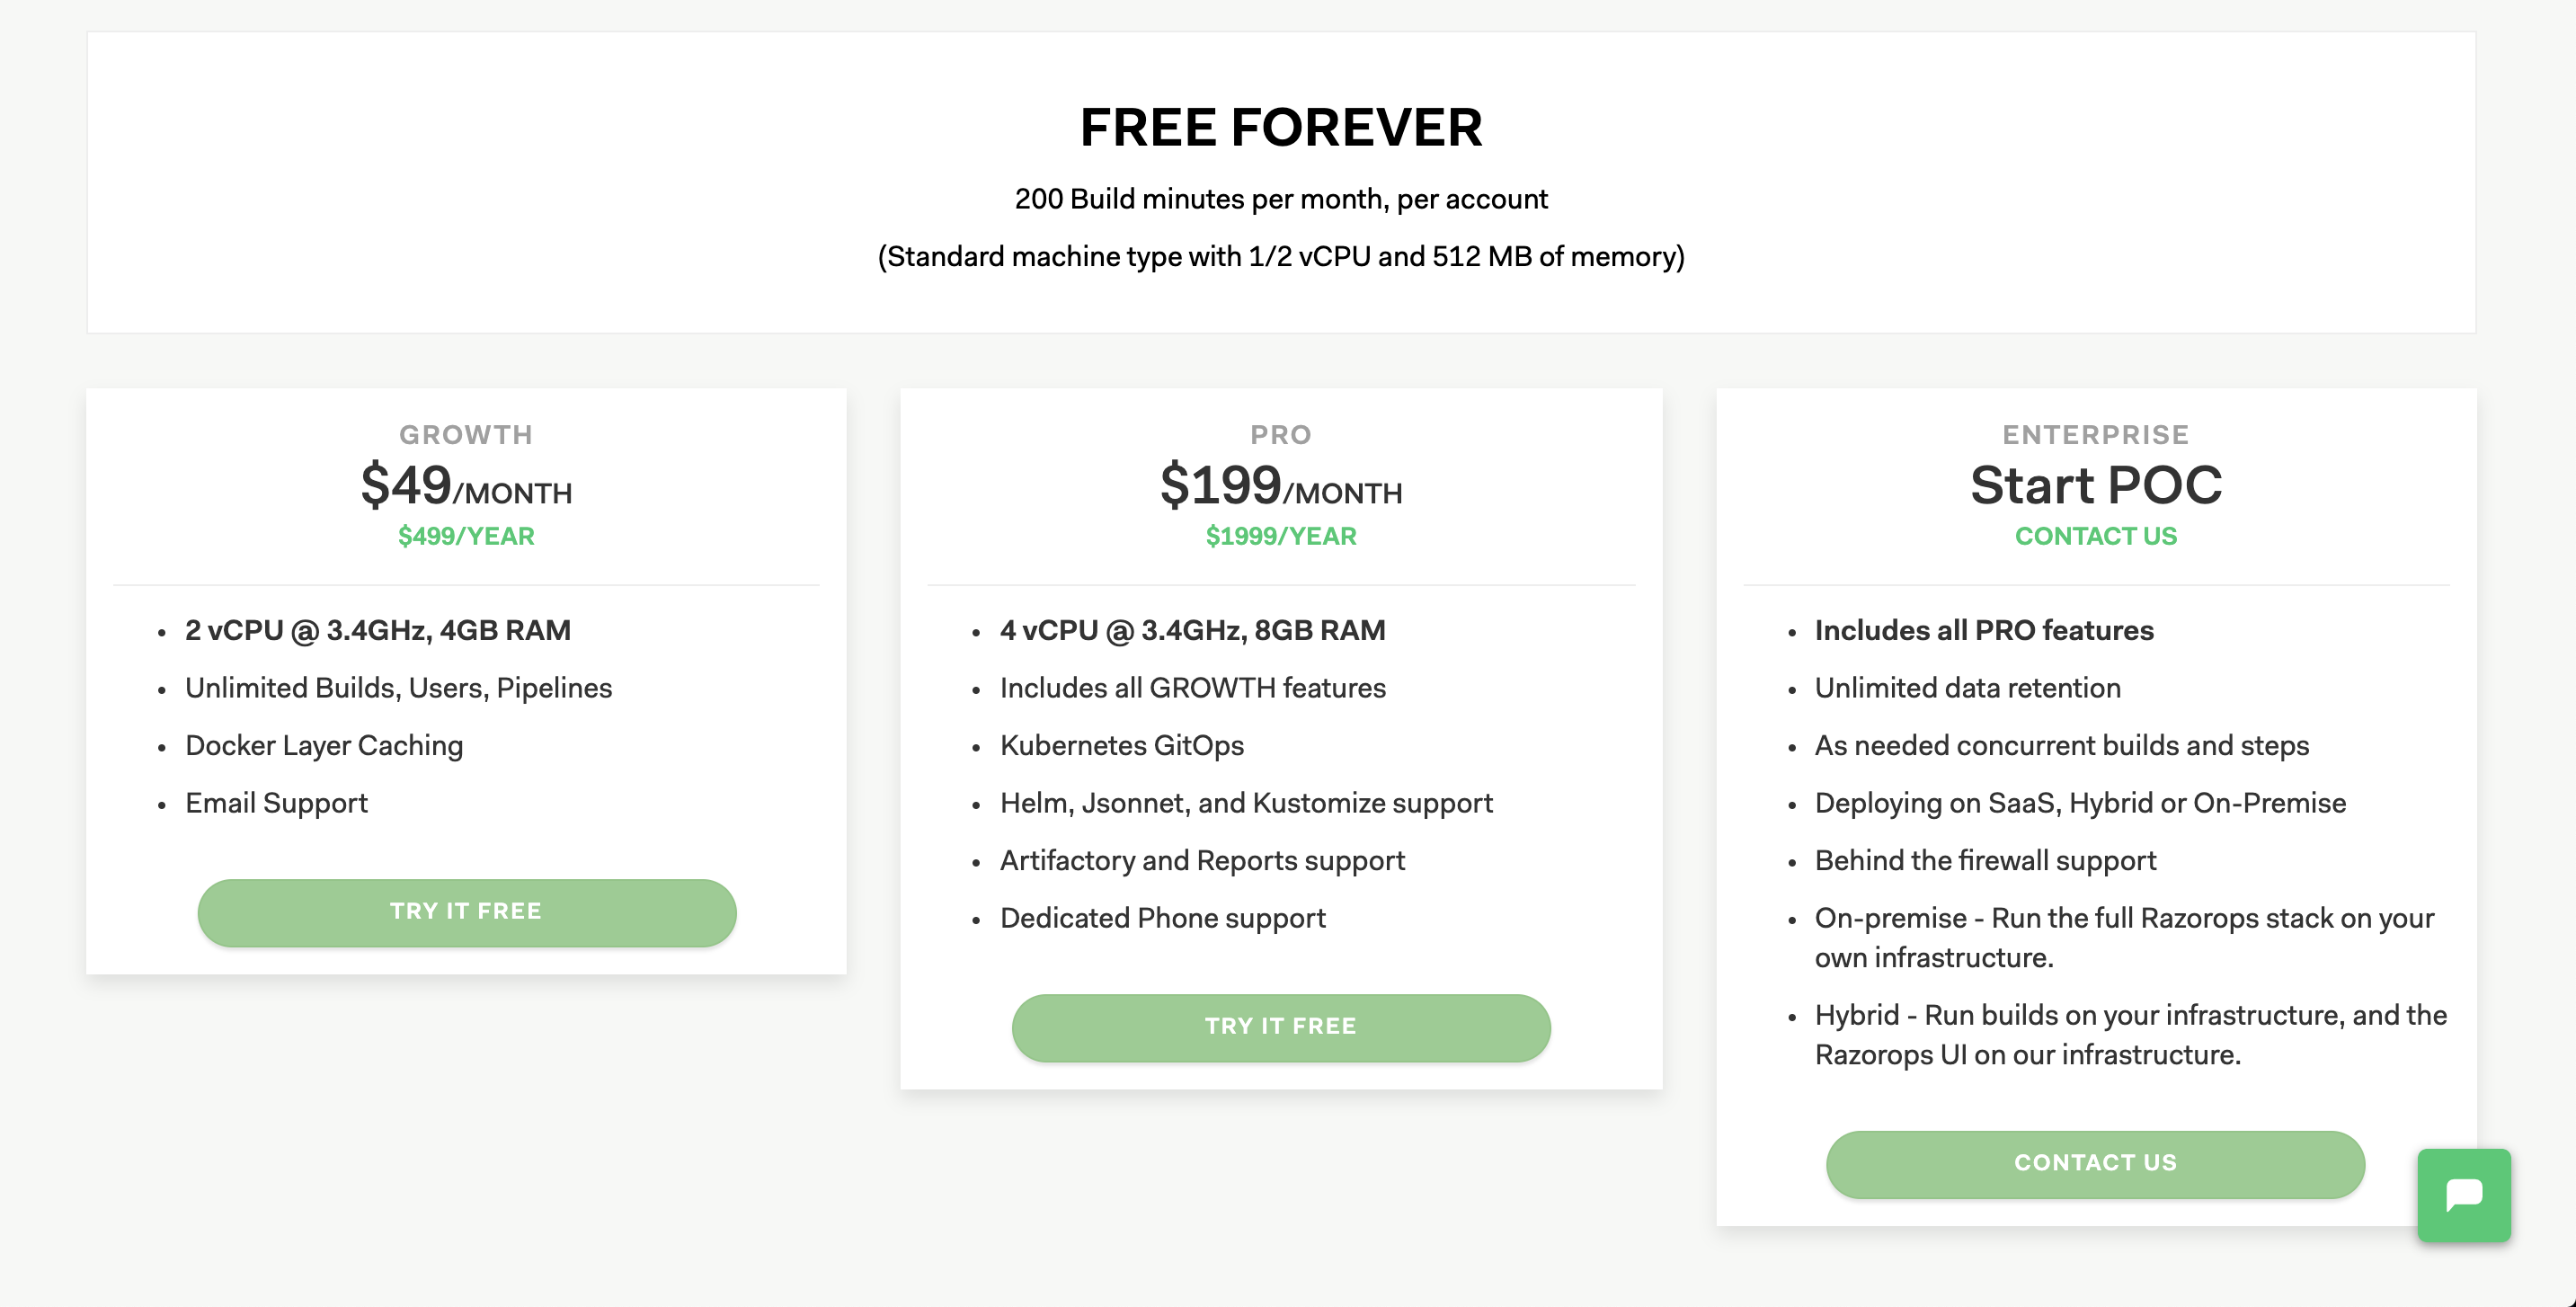Image resolution: width=2576 pixels, height=1307 pixels.
Task: Click the PRO plan title
Action: point(1280,435)
